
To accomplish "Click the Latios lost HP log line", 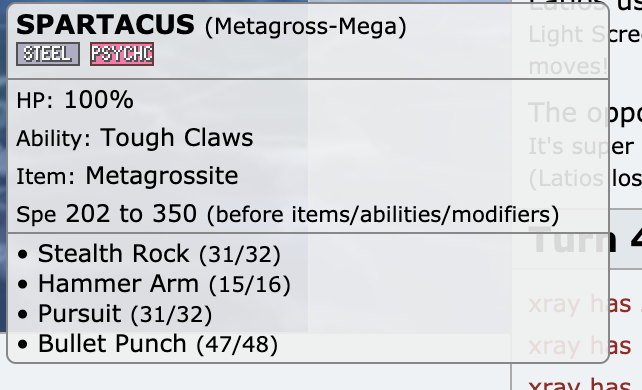I will (x=585, y=179).
